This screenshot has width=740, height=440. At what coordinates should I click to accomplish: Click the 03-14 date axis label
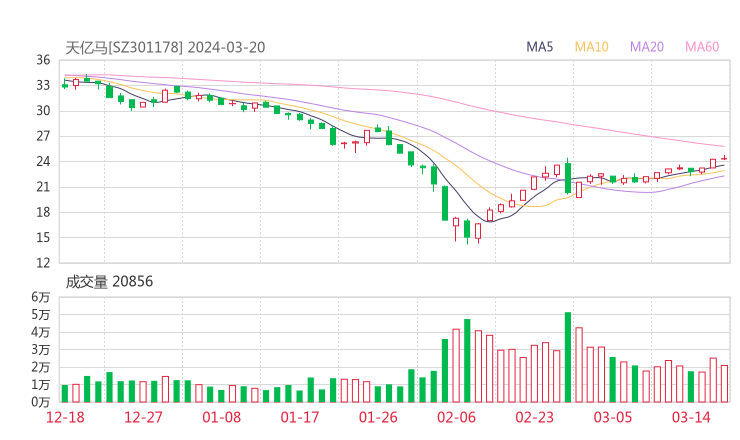tap(691, 417)
